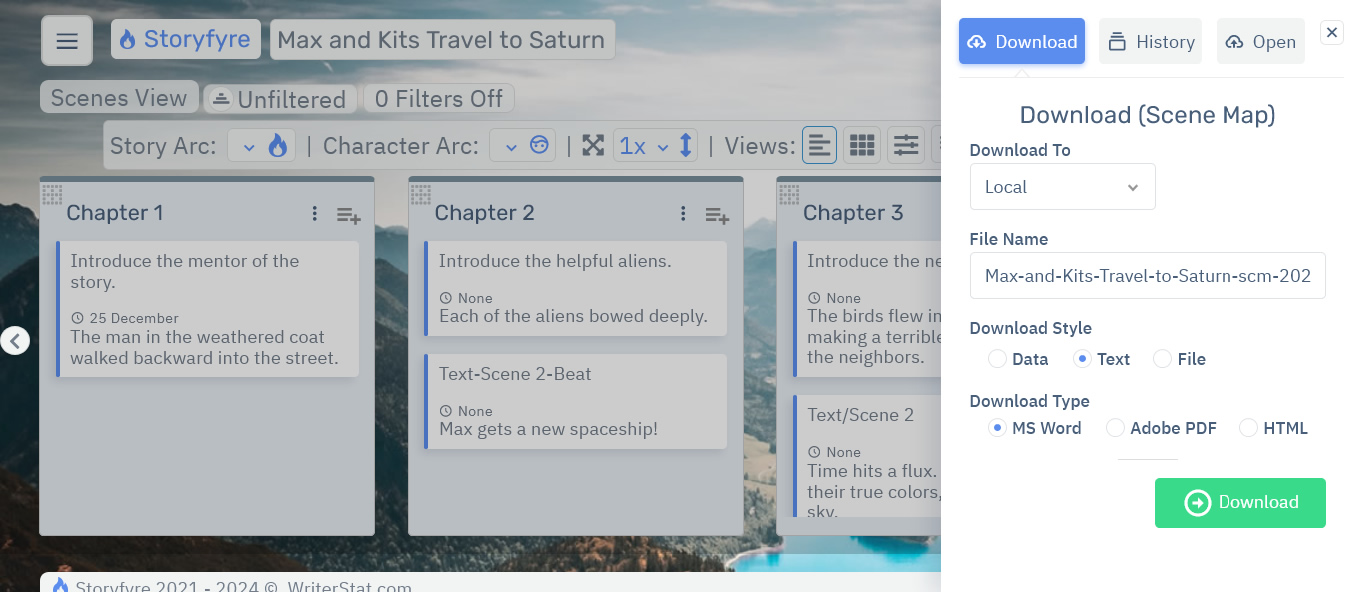Image resolution: width=1365 pixels, height=592 pixels.
Task: Select the sliders view icon under Views
Action: coord(905,145)
